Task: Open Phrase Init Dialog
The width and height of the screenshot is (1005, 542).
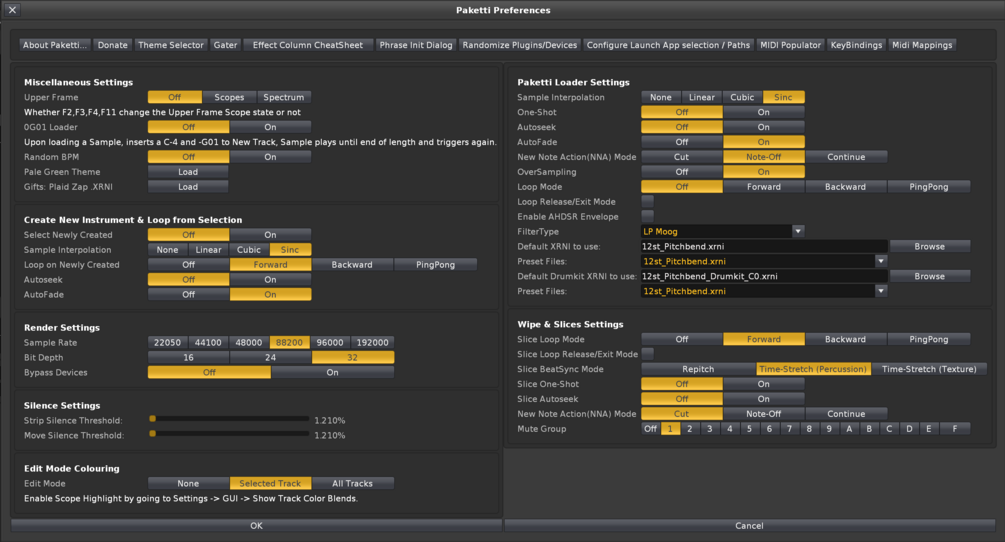Action: pos(416,45)
